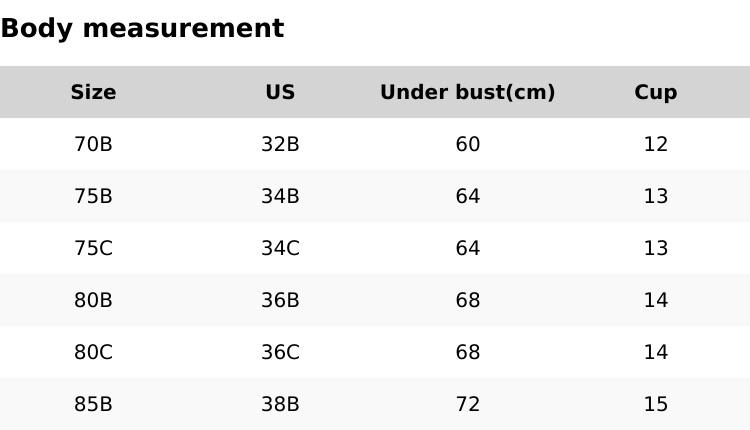Click under bust value 60

tap(467, 144)
